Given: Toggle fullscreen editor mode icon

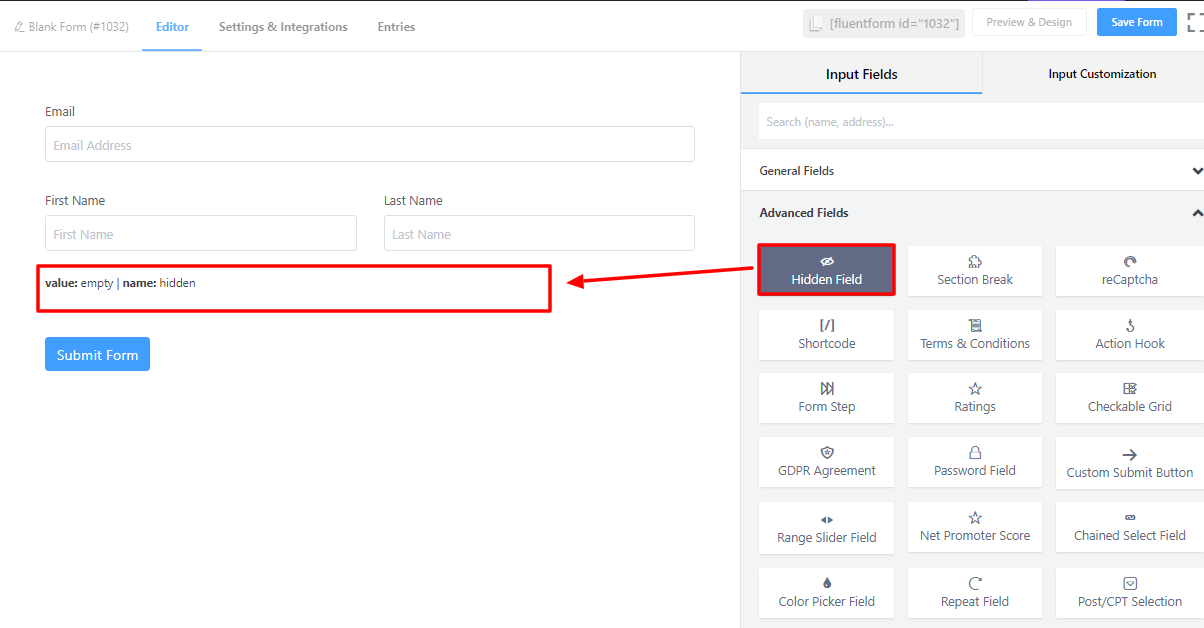Looking at the screenshot, I should pos(1195,22).
